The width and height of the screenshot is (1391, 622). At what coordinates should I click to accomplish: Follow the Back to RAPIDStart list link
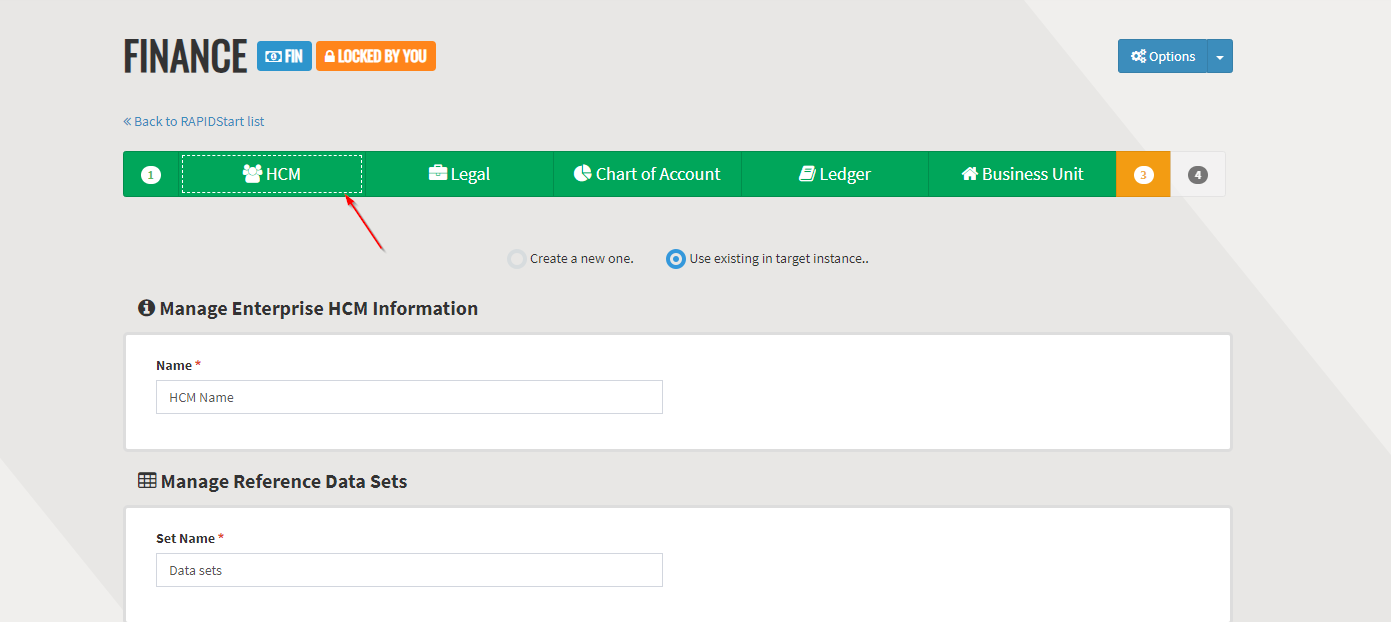coord(194,122)
